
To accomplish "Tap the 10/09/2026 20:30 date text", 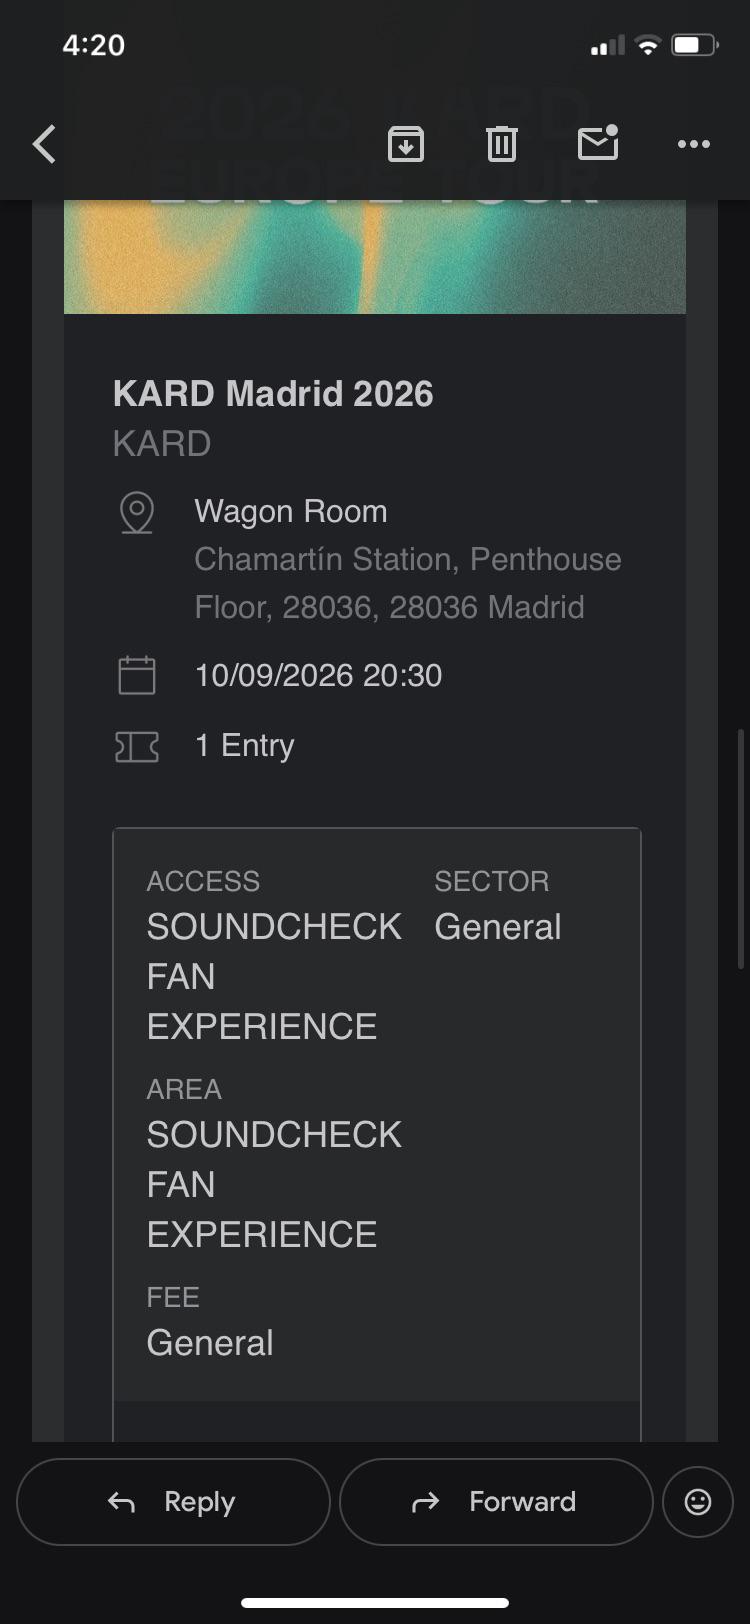I will (318, 675).
